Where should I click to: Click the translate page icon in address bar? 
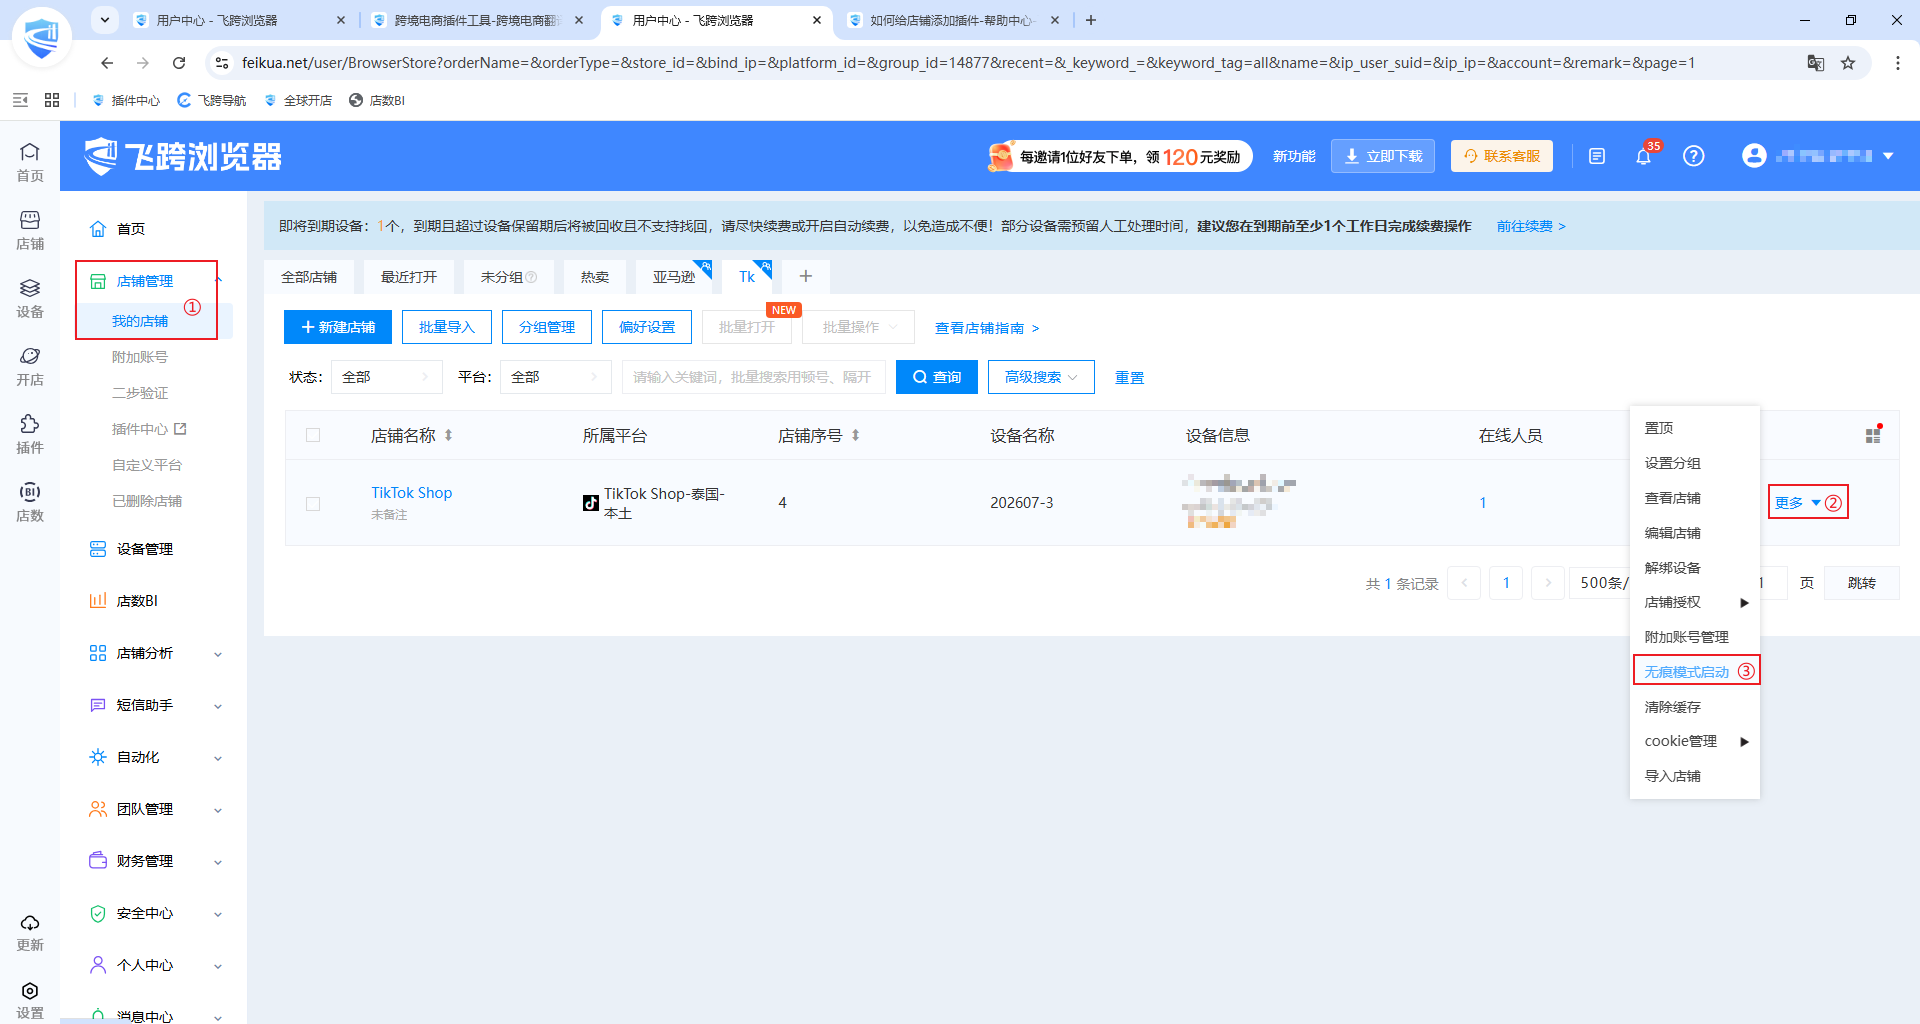pos(1816,63)
